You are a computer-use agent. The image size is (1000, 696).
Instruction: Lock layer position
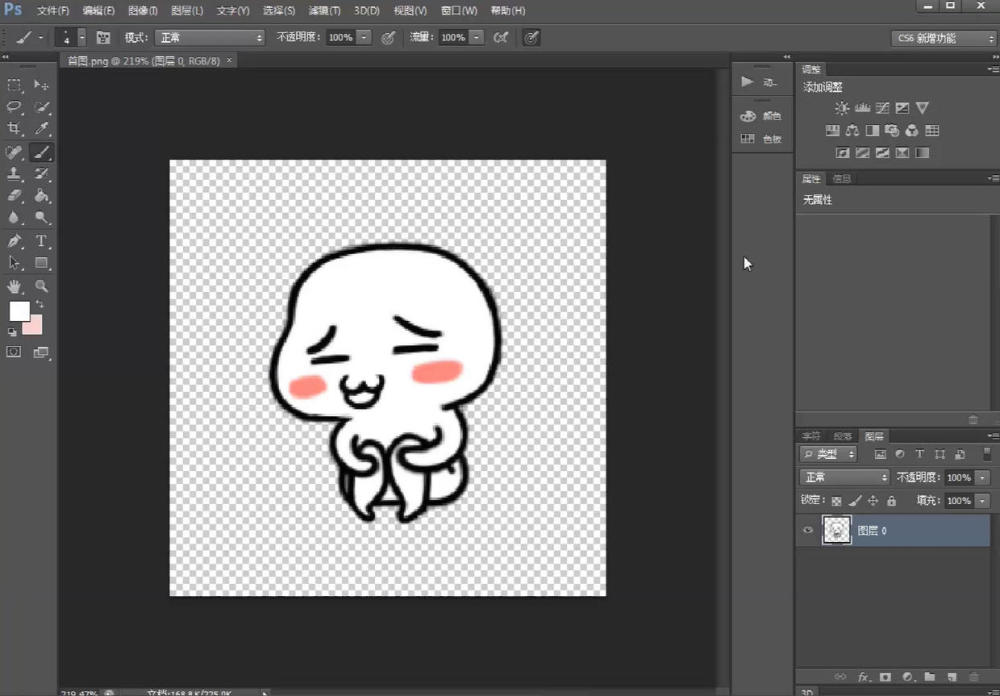coord(873,501)
